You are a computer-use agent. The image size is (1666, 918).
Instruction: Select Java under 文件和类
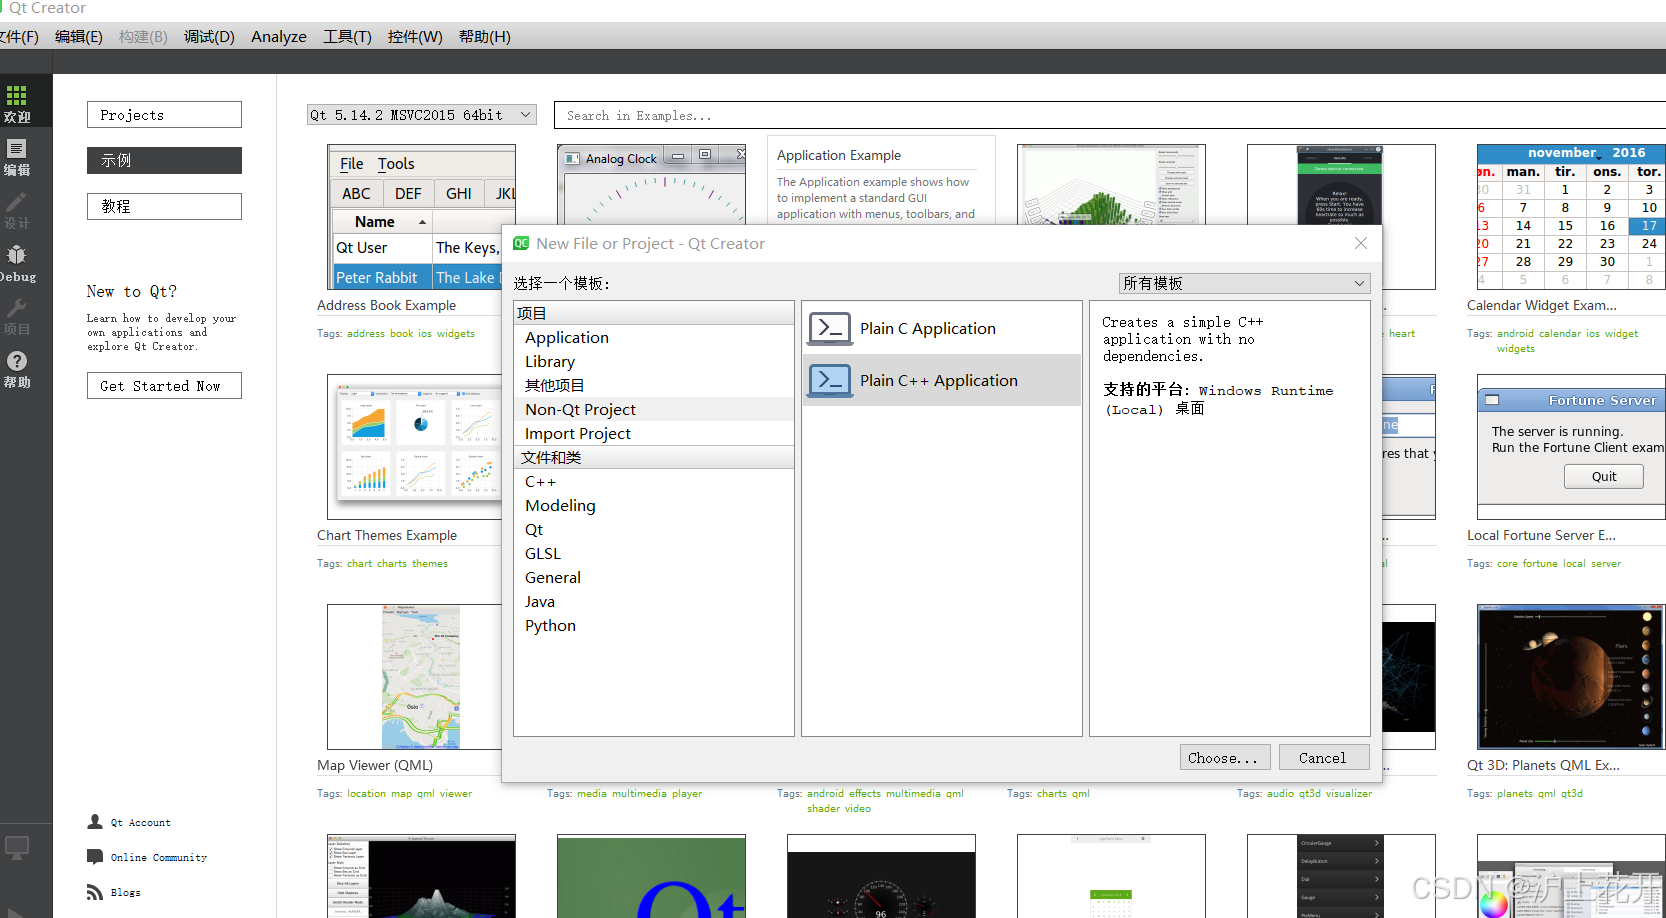point(654,602)
